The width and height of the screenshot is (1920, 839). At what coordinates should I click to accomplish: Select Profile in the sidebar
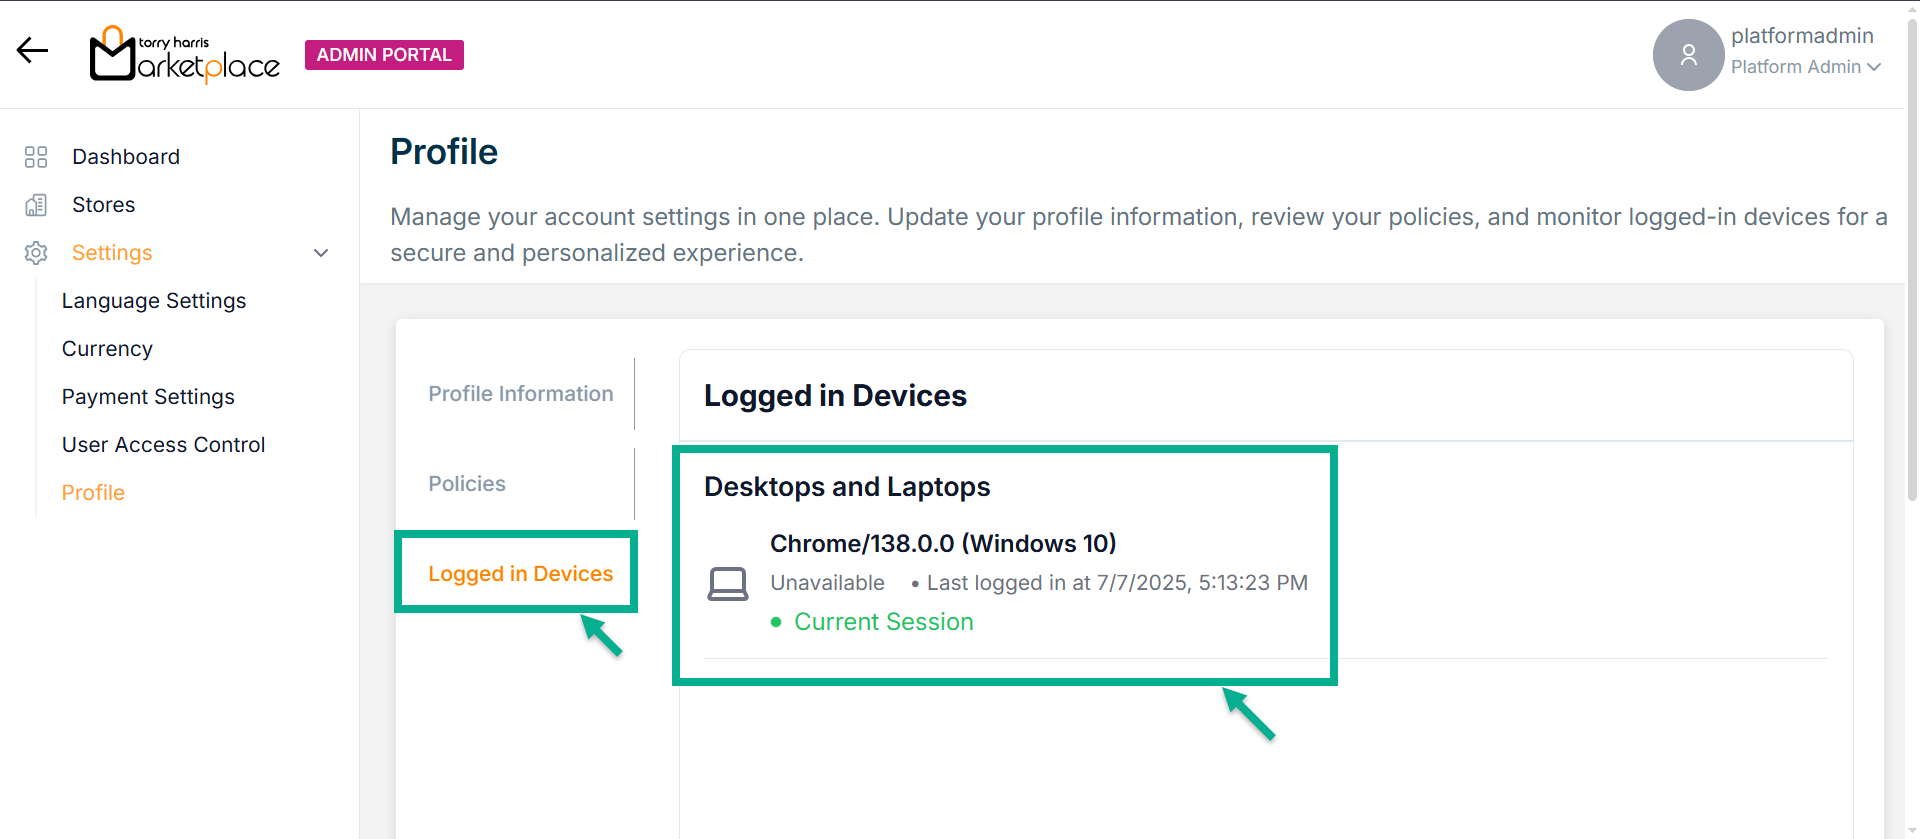tap(93, 493)
